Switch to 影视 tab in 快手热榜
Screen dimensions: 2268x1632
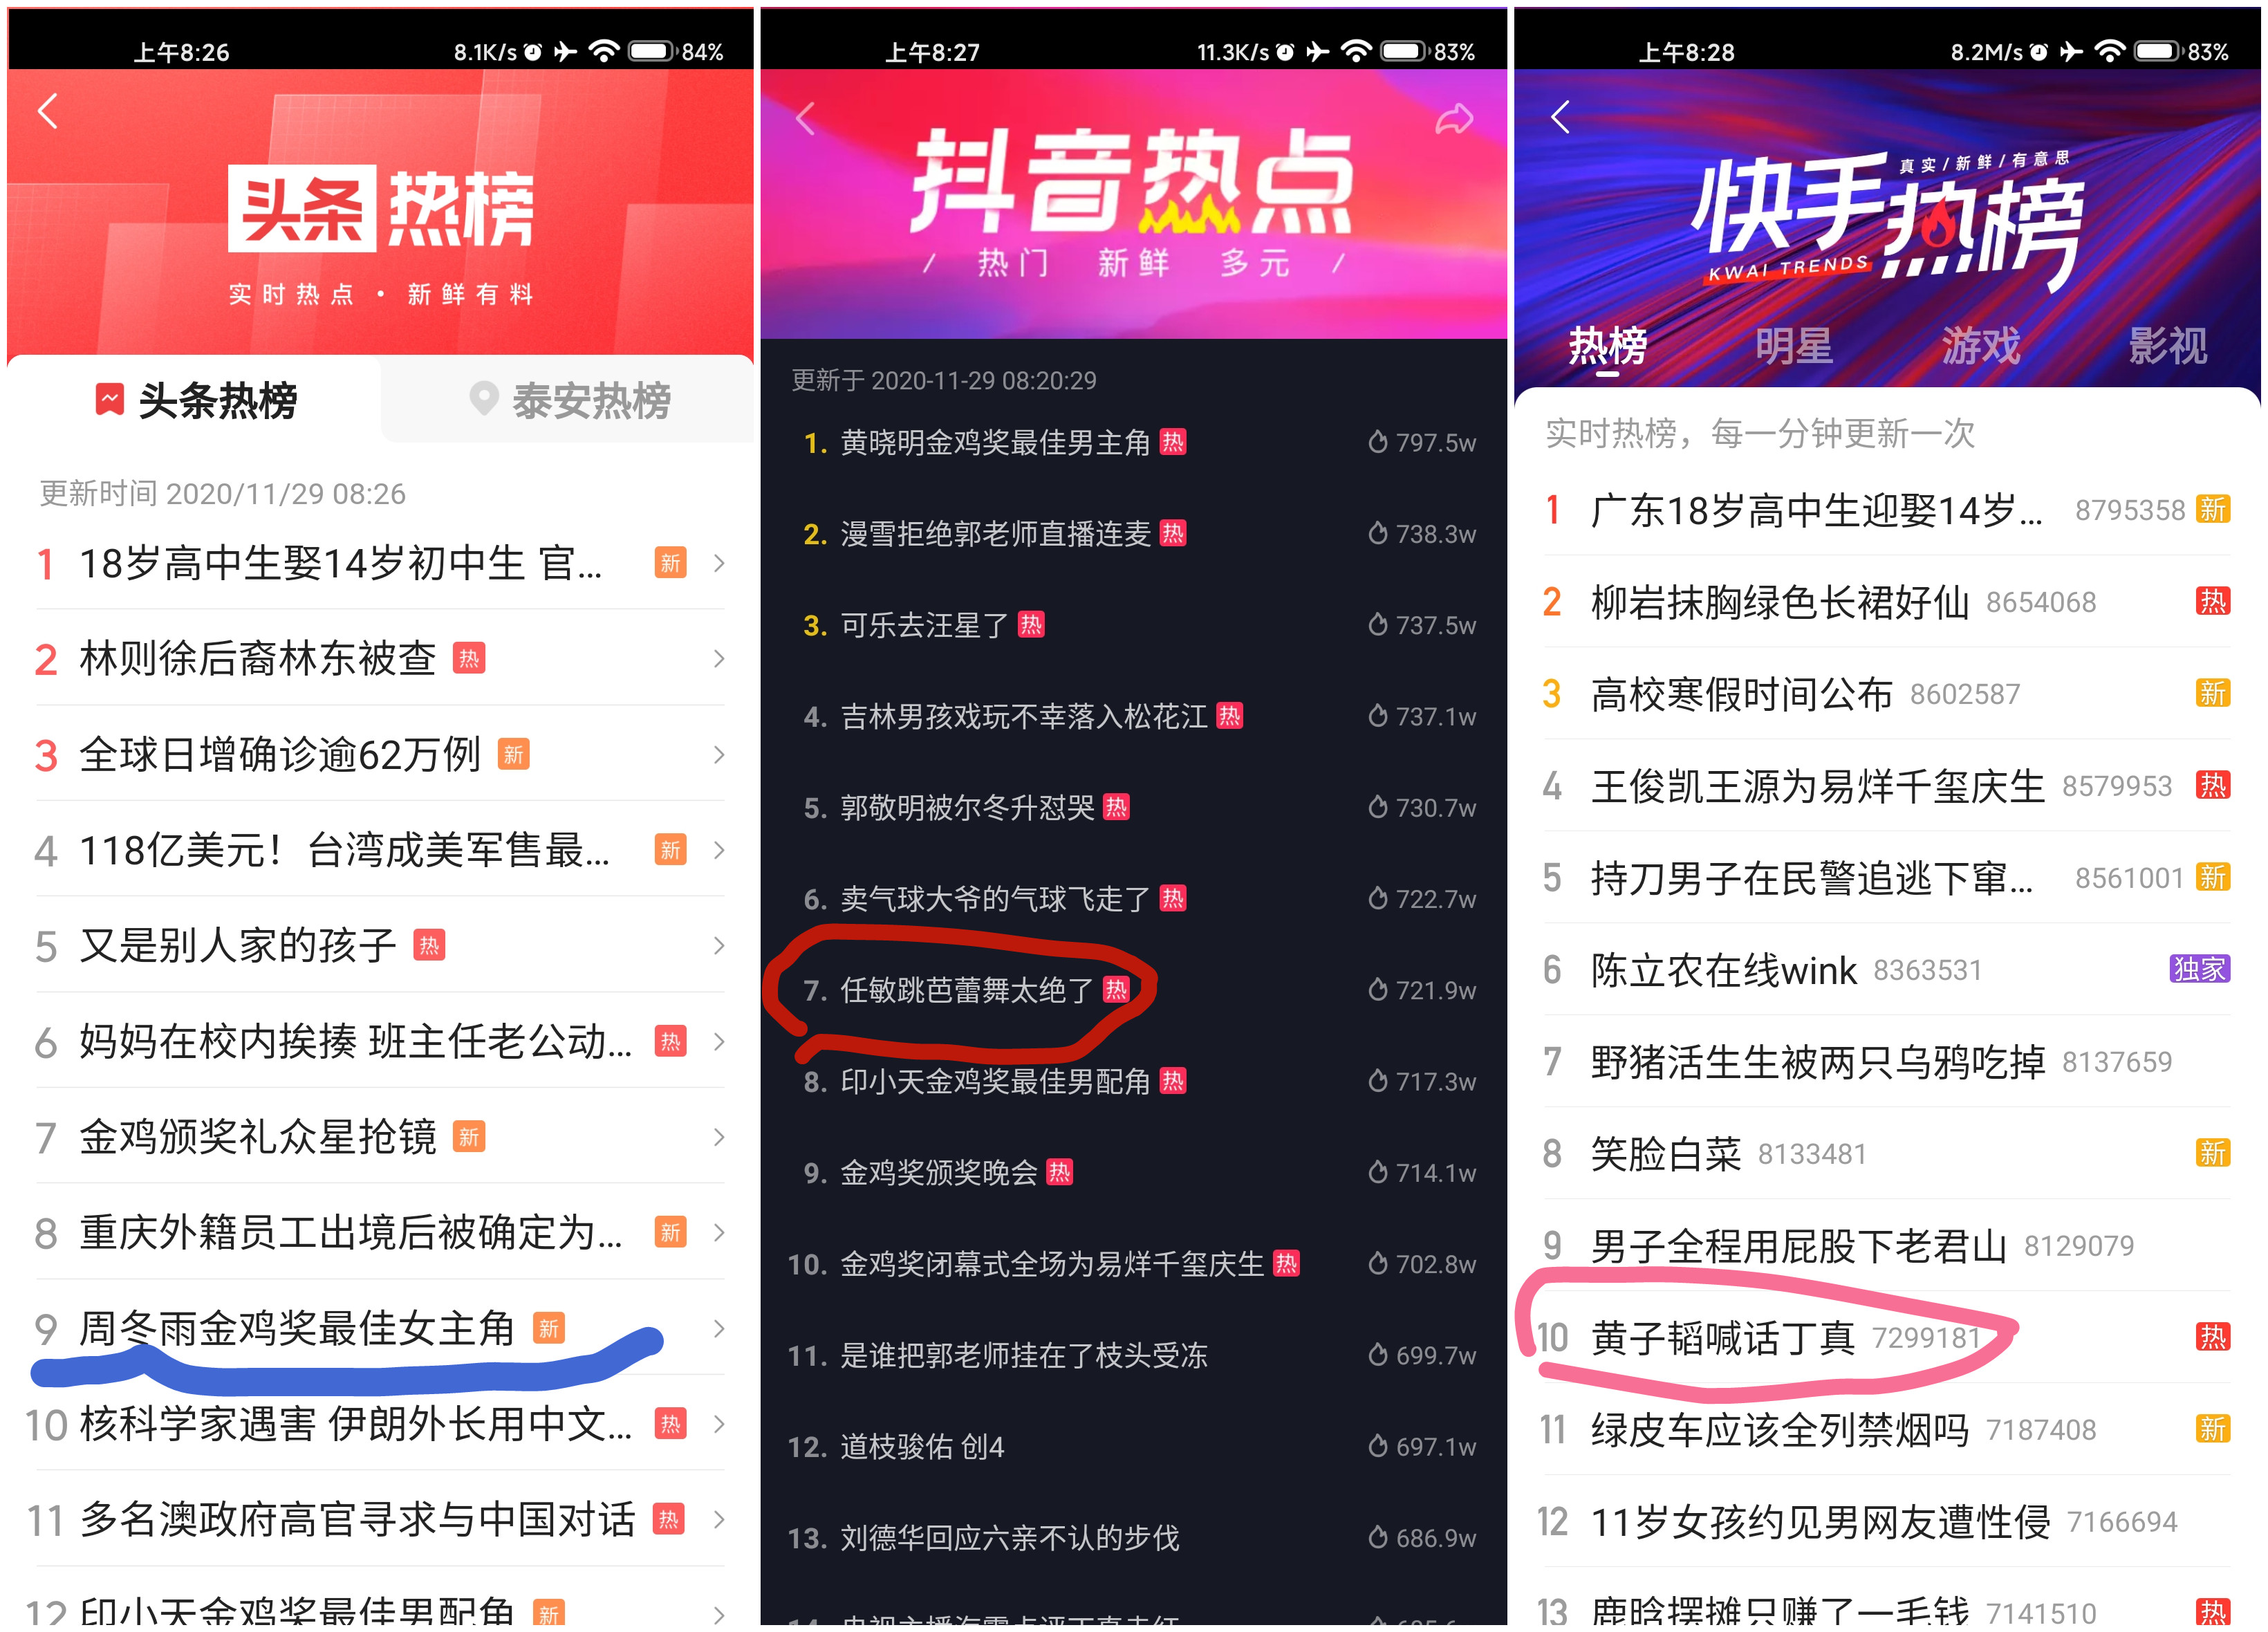(x=2167, y=346)
